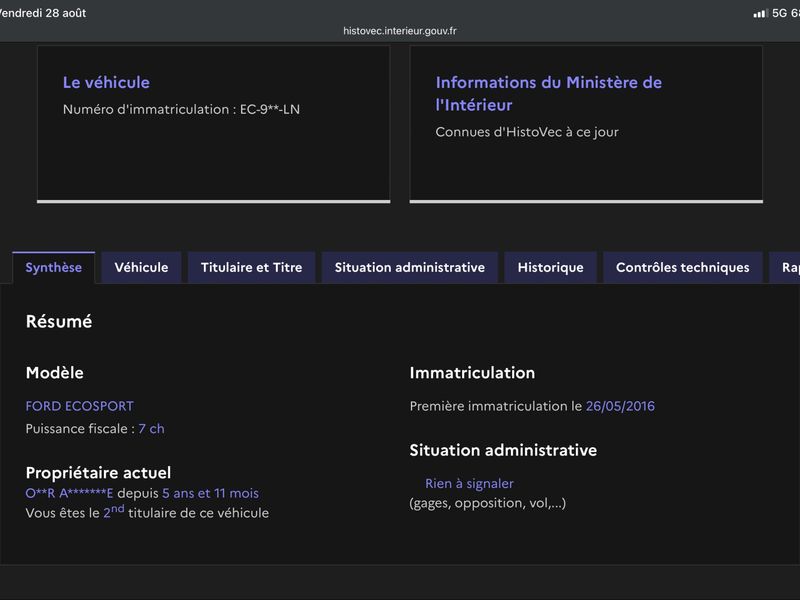Go to the Historique tab
This screenshot has height=600, width=800.
point(551,267)
